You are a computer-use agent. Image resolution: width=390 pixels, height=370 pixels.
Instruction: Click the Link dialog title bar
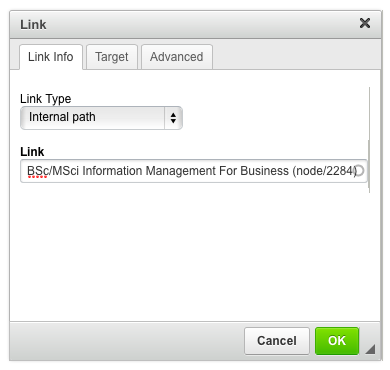tap(187, 25)
